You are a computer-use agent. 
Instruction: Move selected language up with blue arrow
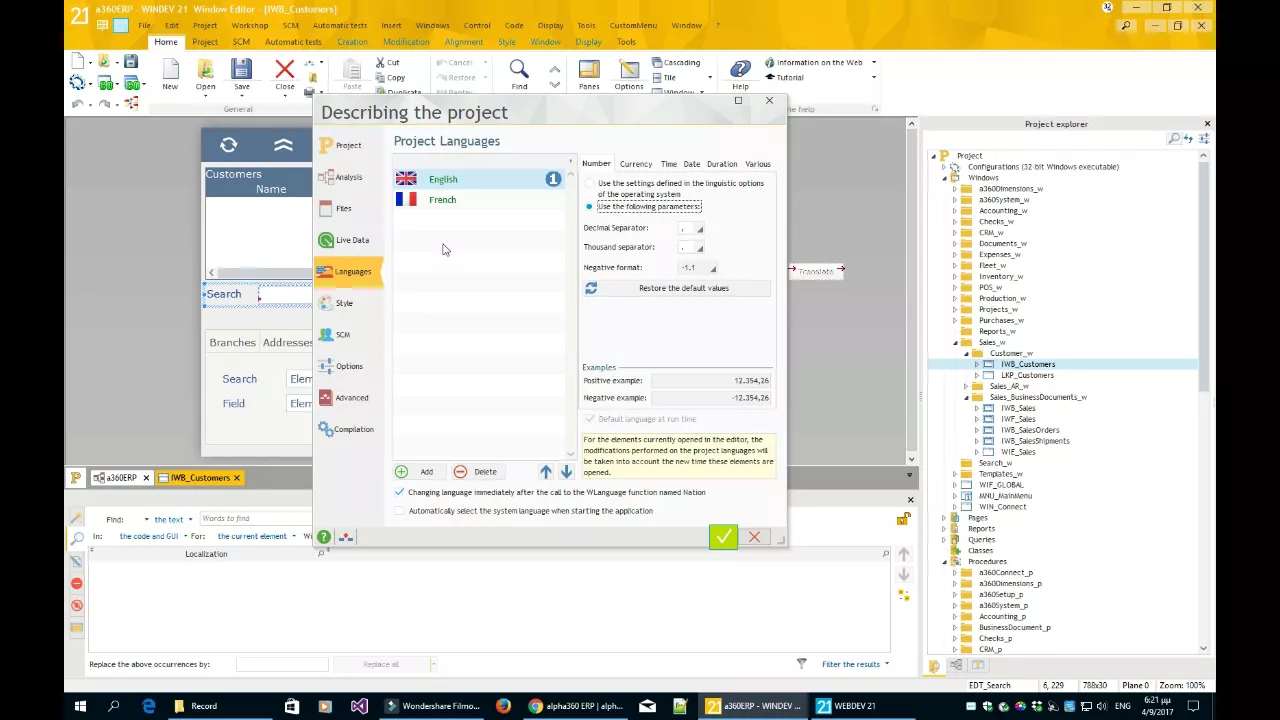tap(546, 471)
